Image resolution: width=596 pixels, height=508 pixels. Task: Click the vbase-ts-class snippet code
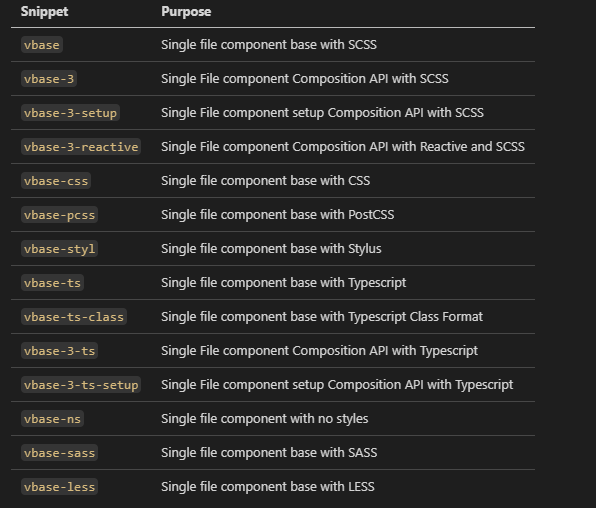coord(74,317)
